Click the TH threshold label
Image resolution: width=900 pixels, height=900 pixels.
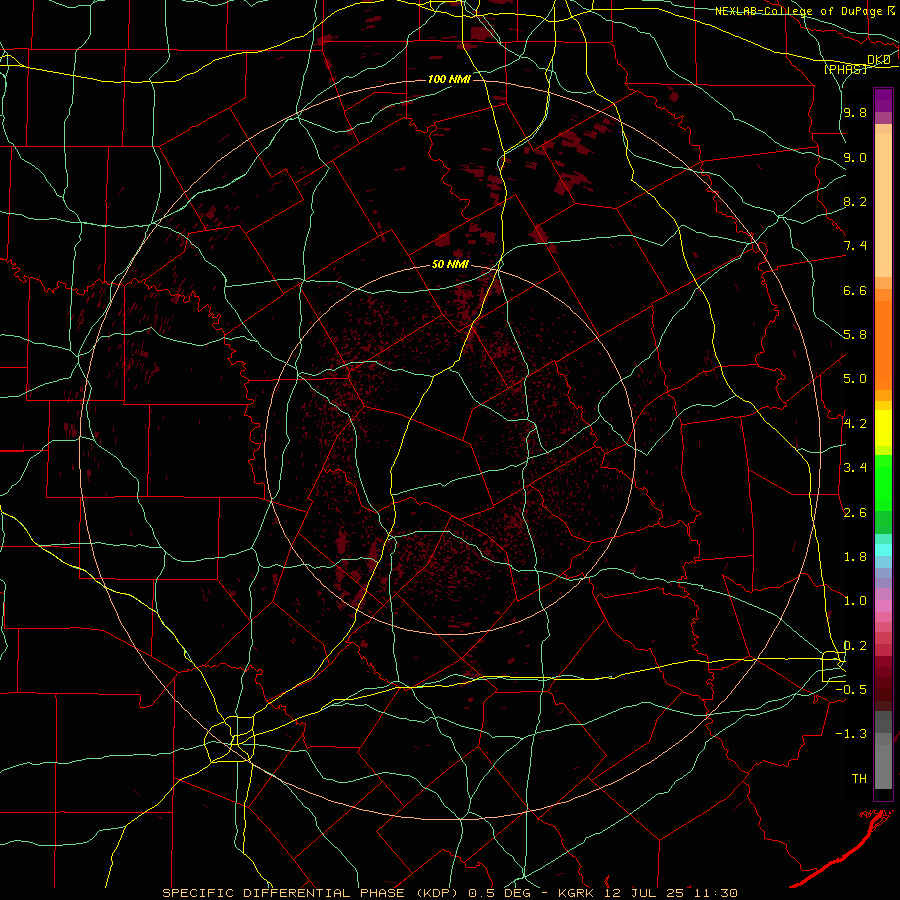[x=859, y=779]
